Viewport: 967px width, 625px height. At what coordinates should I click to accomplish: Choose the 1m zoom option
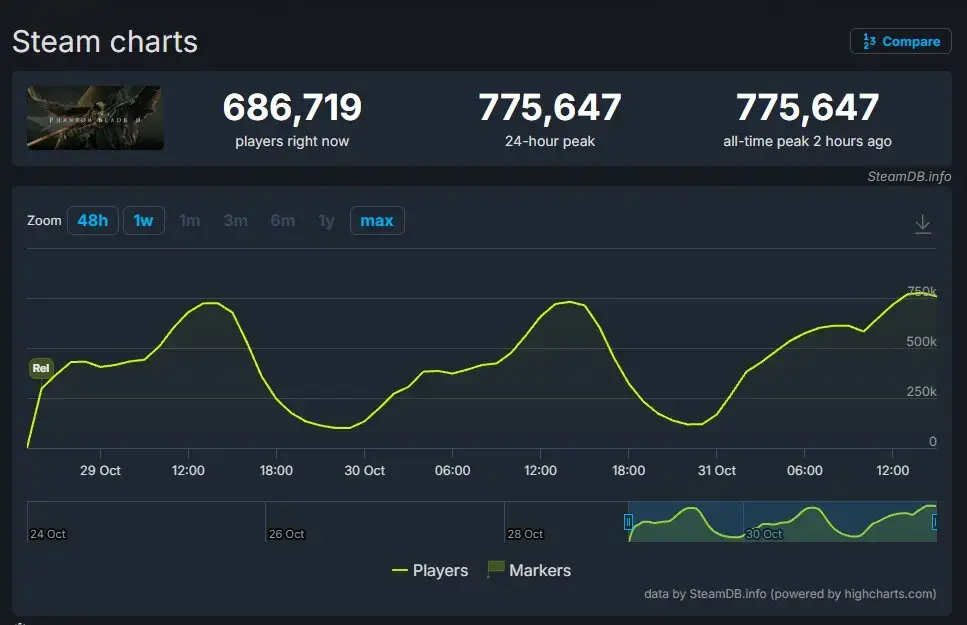tap(189, 220)
